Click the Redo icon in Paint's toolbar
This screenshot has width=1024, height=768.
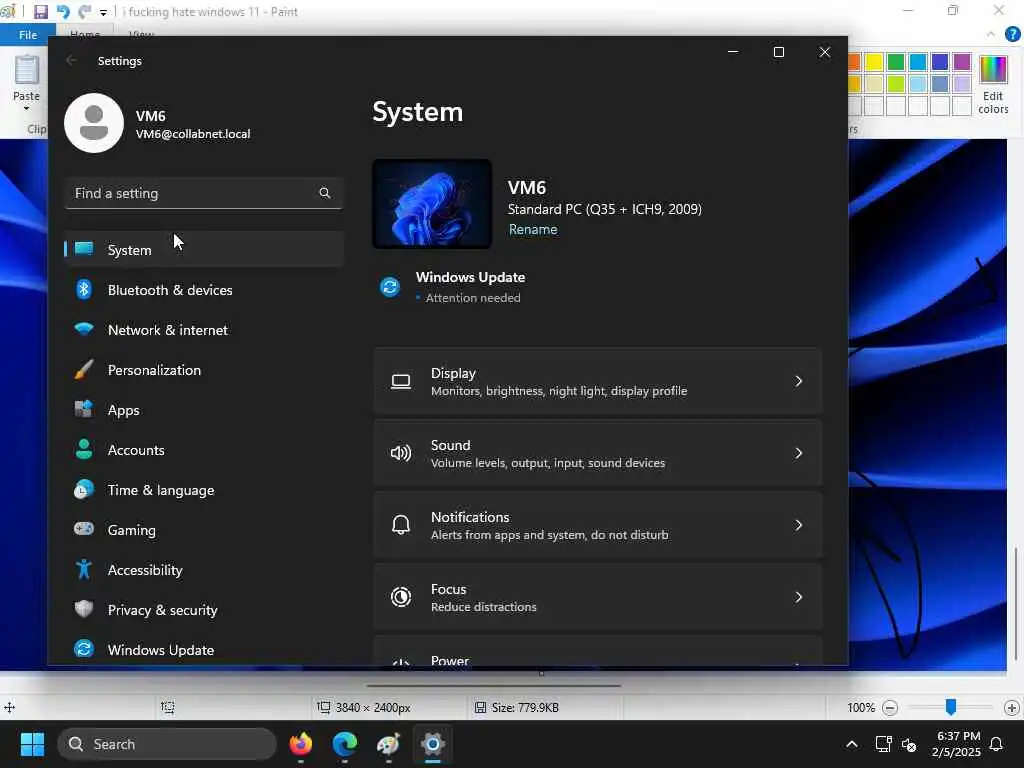click(x=84, y=12)
